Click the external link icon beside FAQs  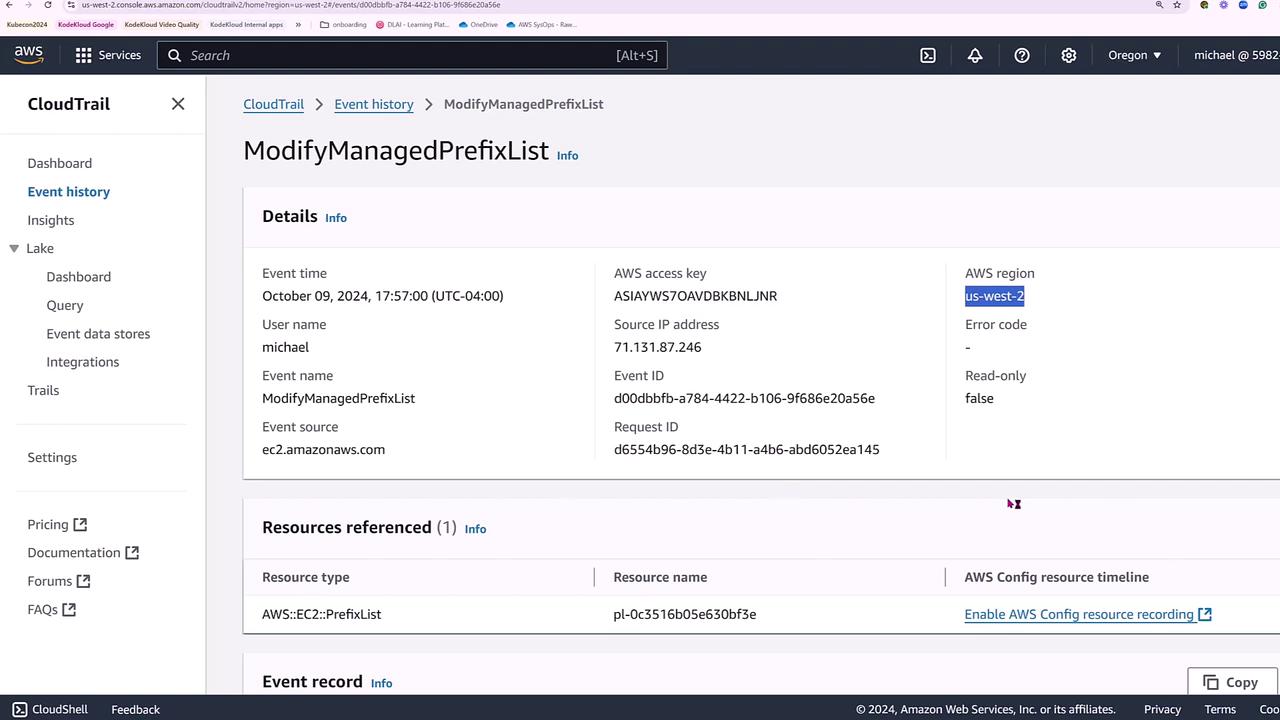tap(69, 609)
